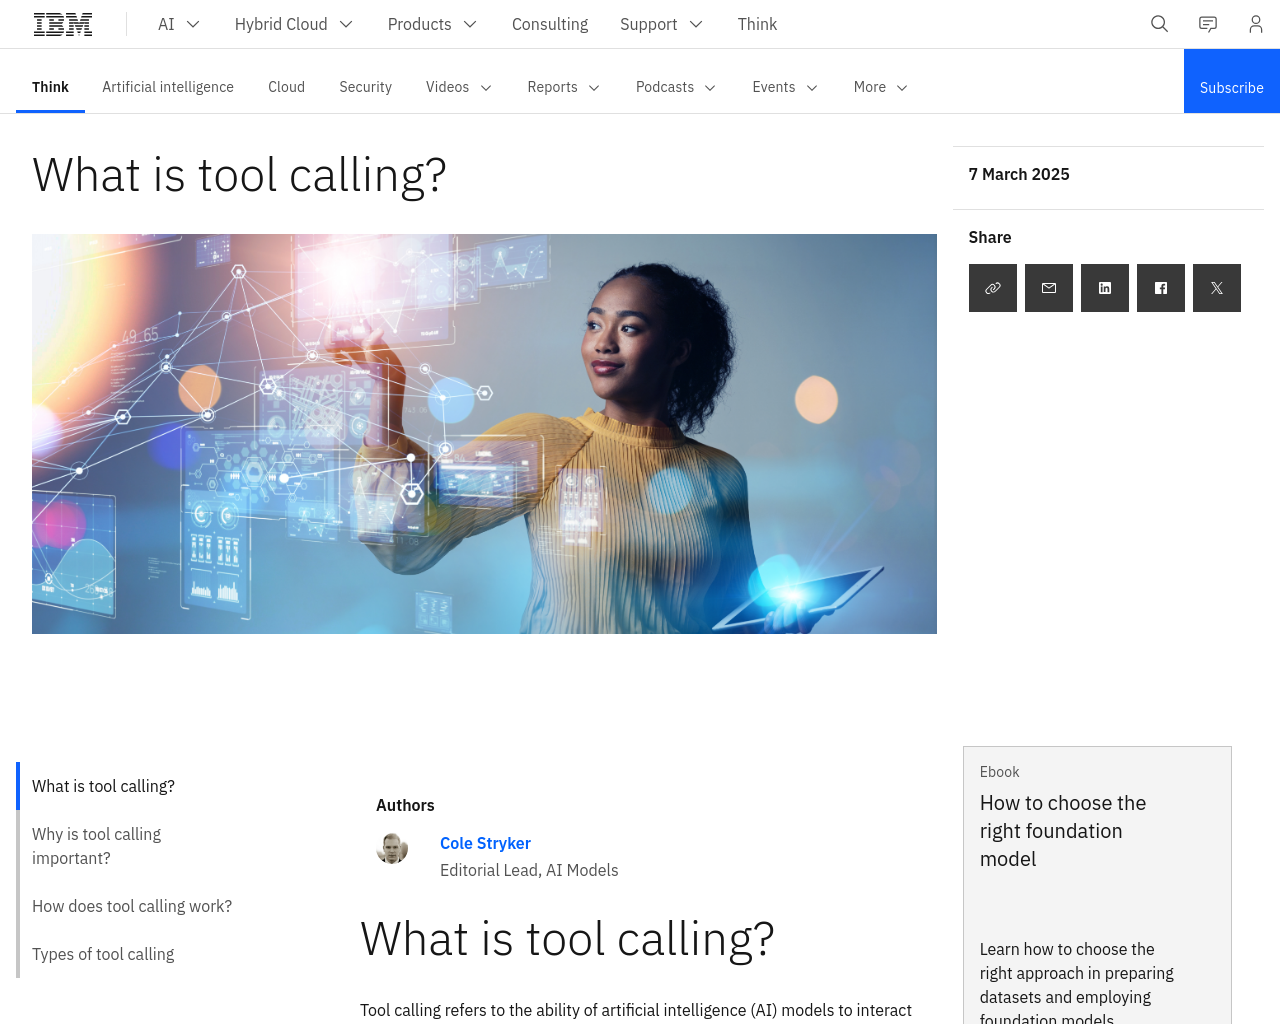Expand the Hybrid Cloud menu

294,24
